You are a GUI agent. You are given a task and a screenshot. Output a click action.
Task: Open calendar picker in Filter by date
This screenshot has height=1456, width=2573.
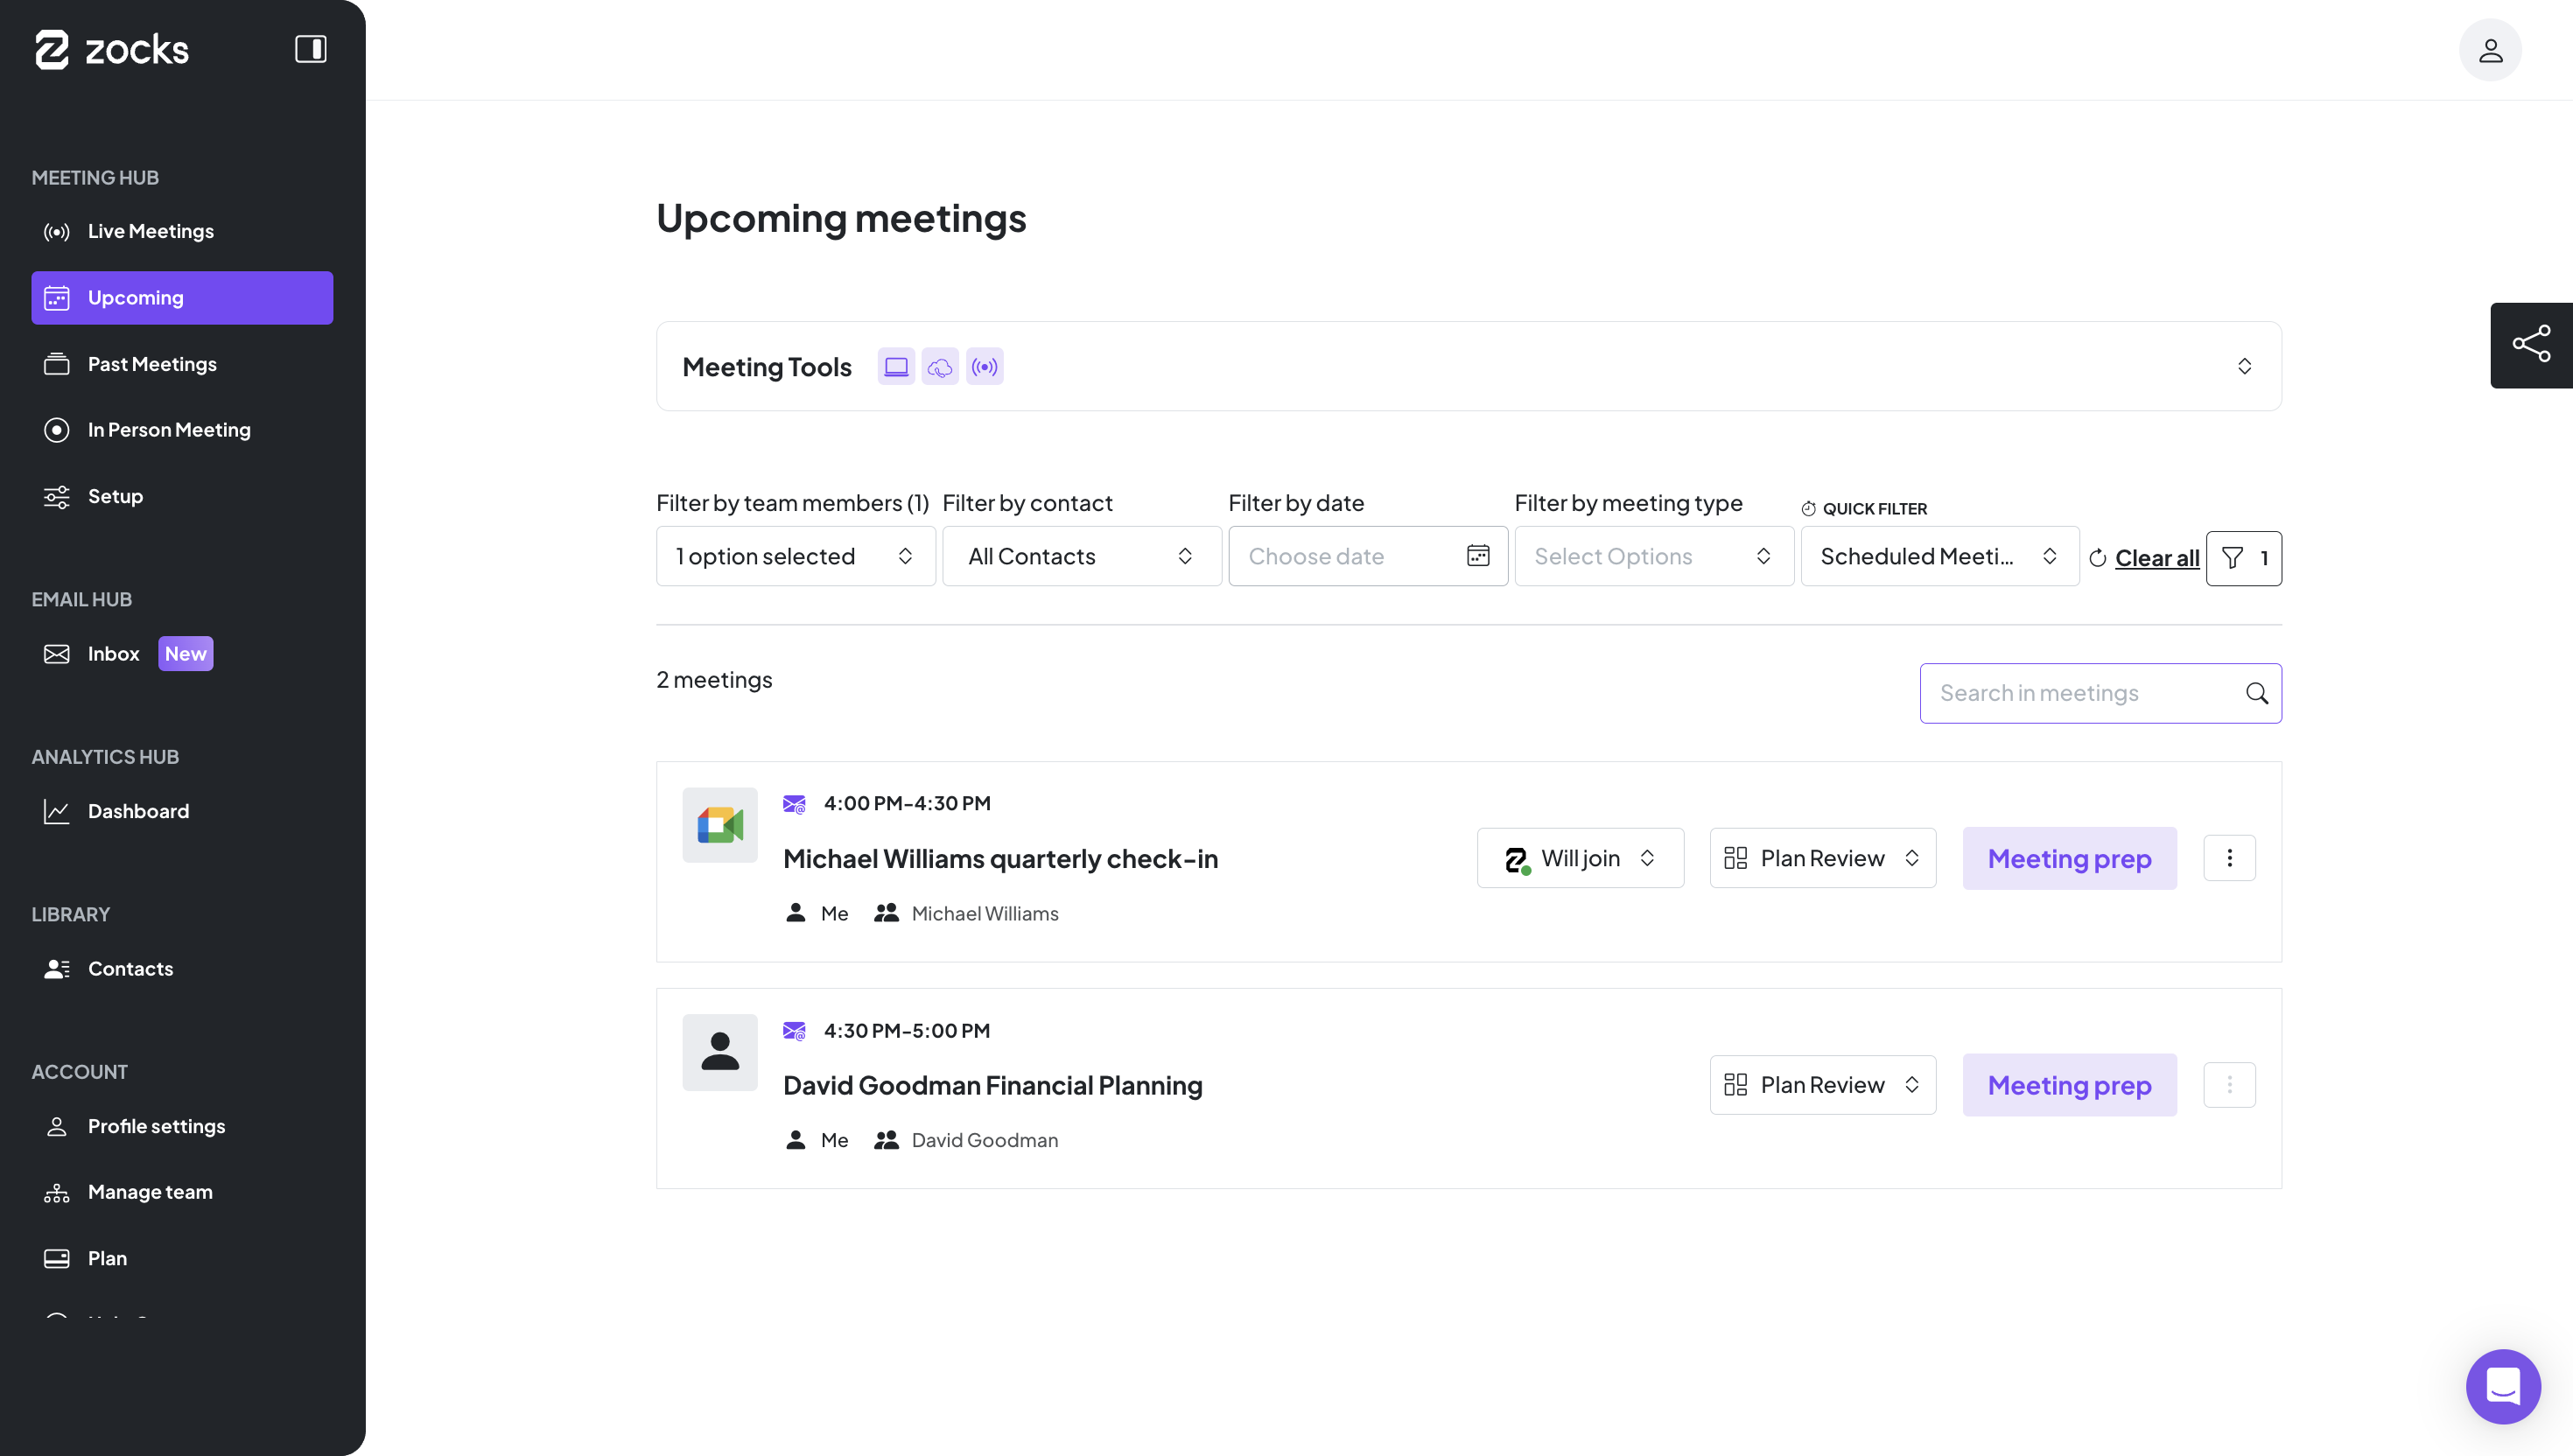(1477, 556)
